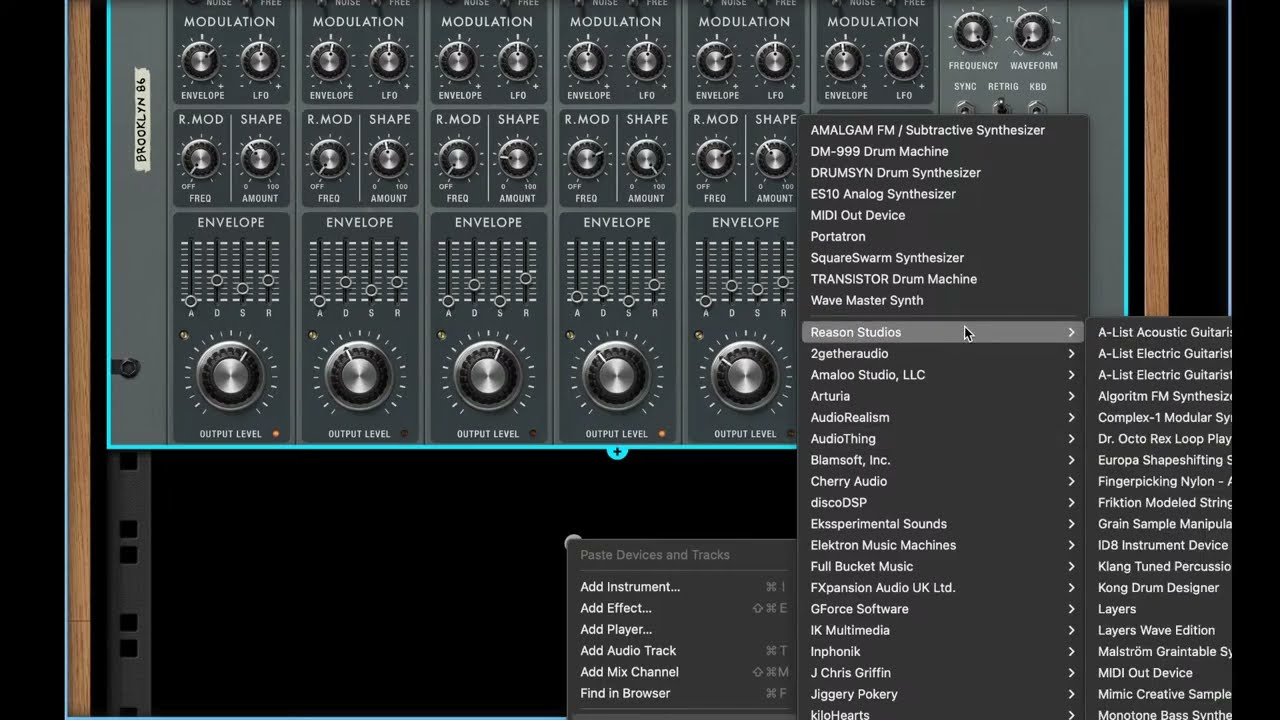Image resolution: width=1280 pixels, height=720 pixels.
Task: Select Kong Drum Designer
Action: click(1161, 588)
